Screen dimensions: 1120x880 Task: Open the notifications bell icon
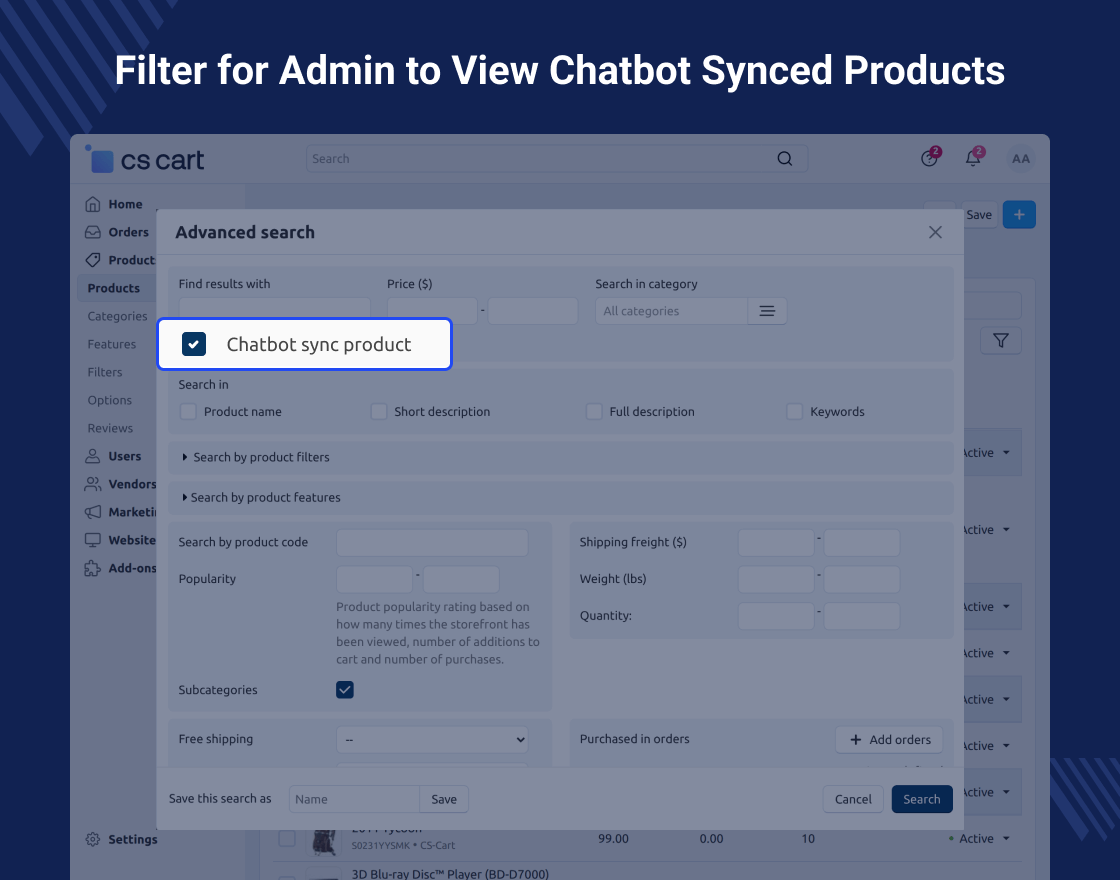point(972,159)
